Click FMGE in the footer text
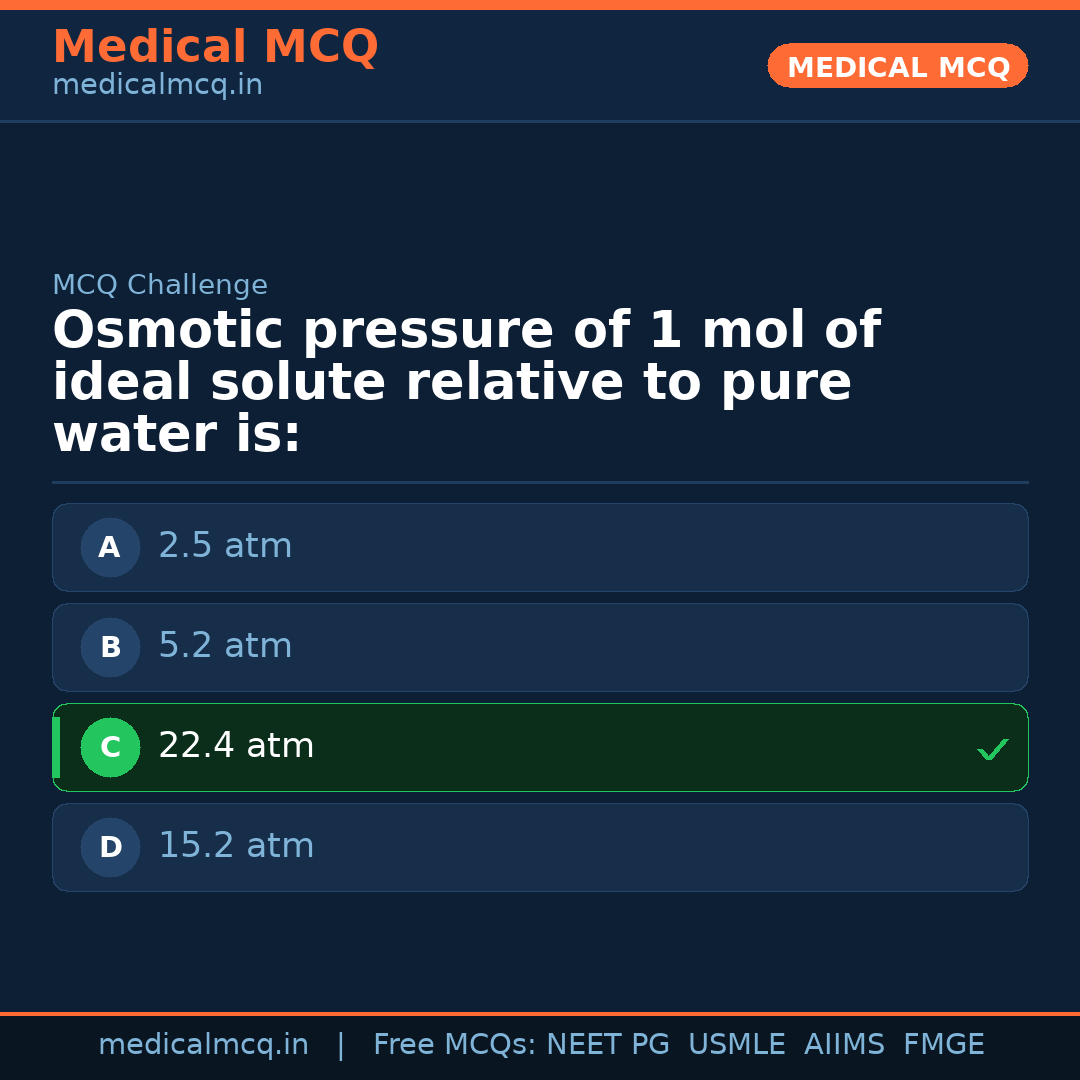1080x1080 pixels. tap(943, 1044)
